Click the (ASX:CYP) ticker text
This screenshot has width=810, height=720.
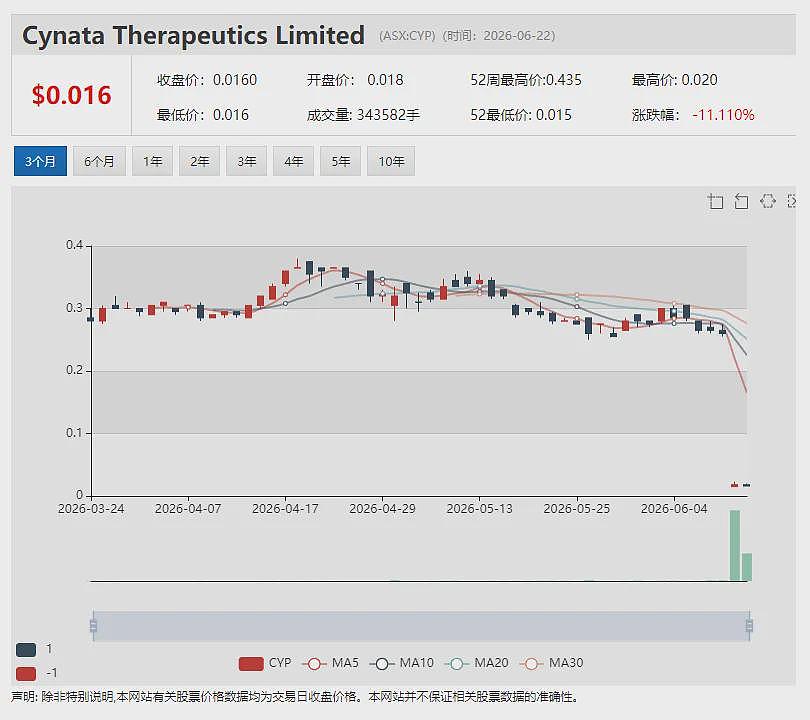click(x=407, y=36)
